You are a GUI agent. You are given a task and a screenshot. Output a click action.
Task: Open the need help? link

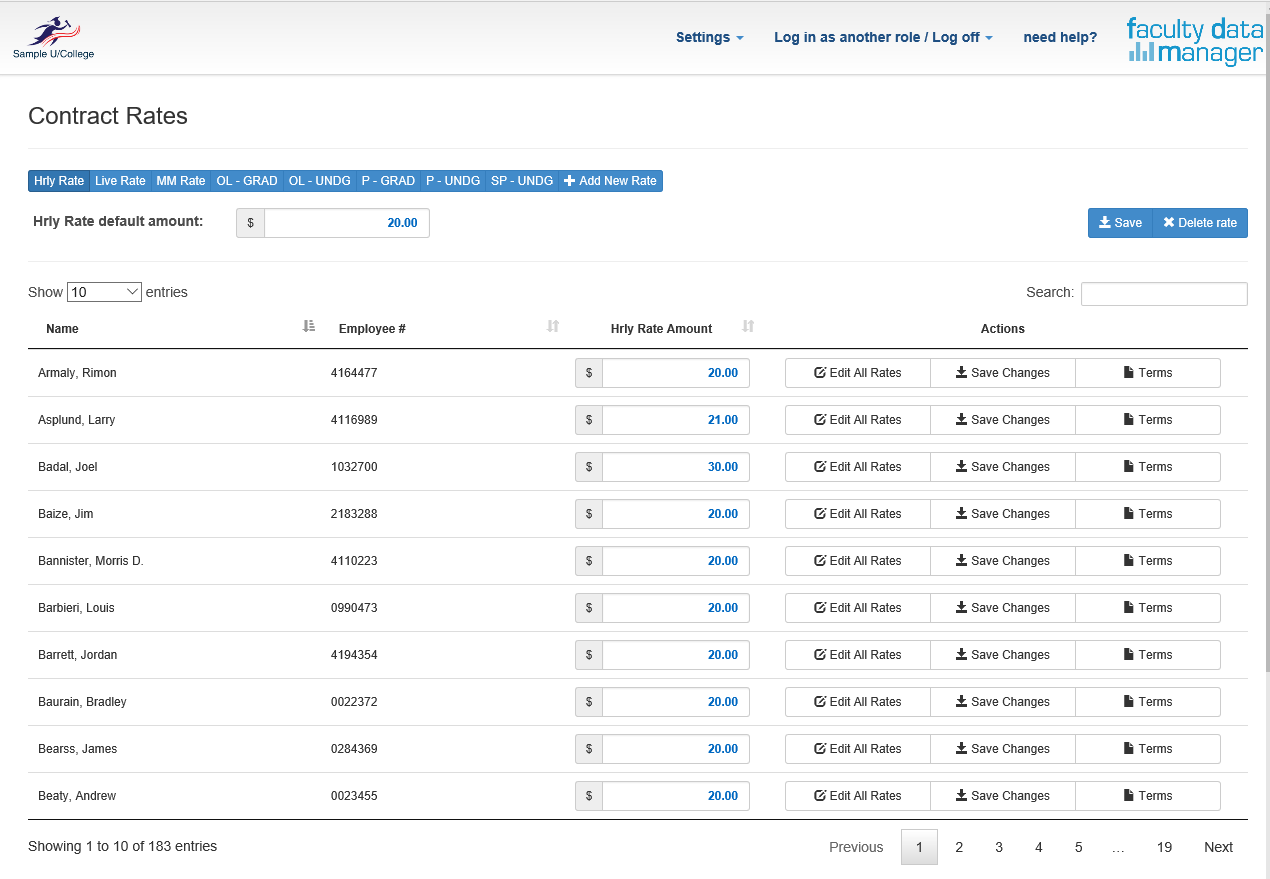tap(1060, 37)
